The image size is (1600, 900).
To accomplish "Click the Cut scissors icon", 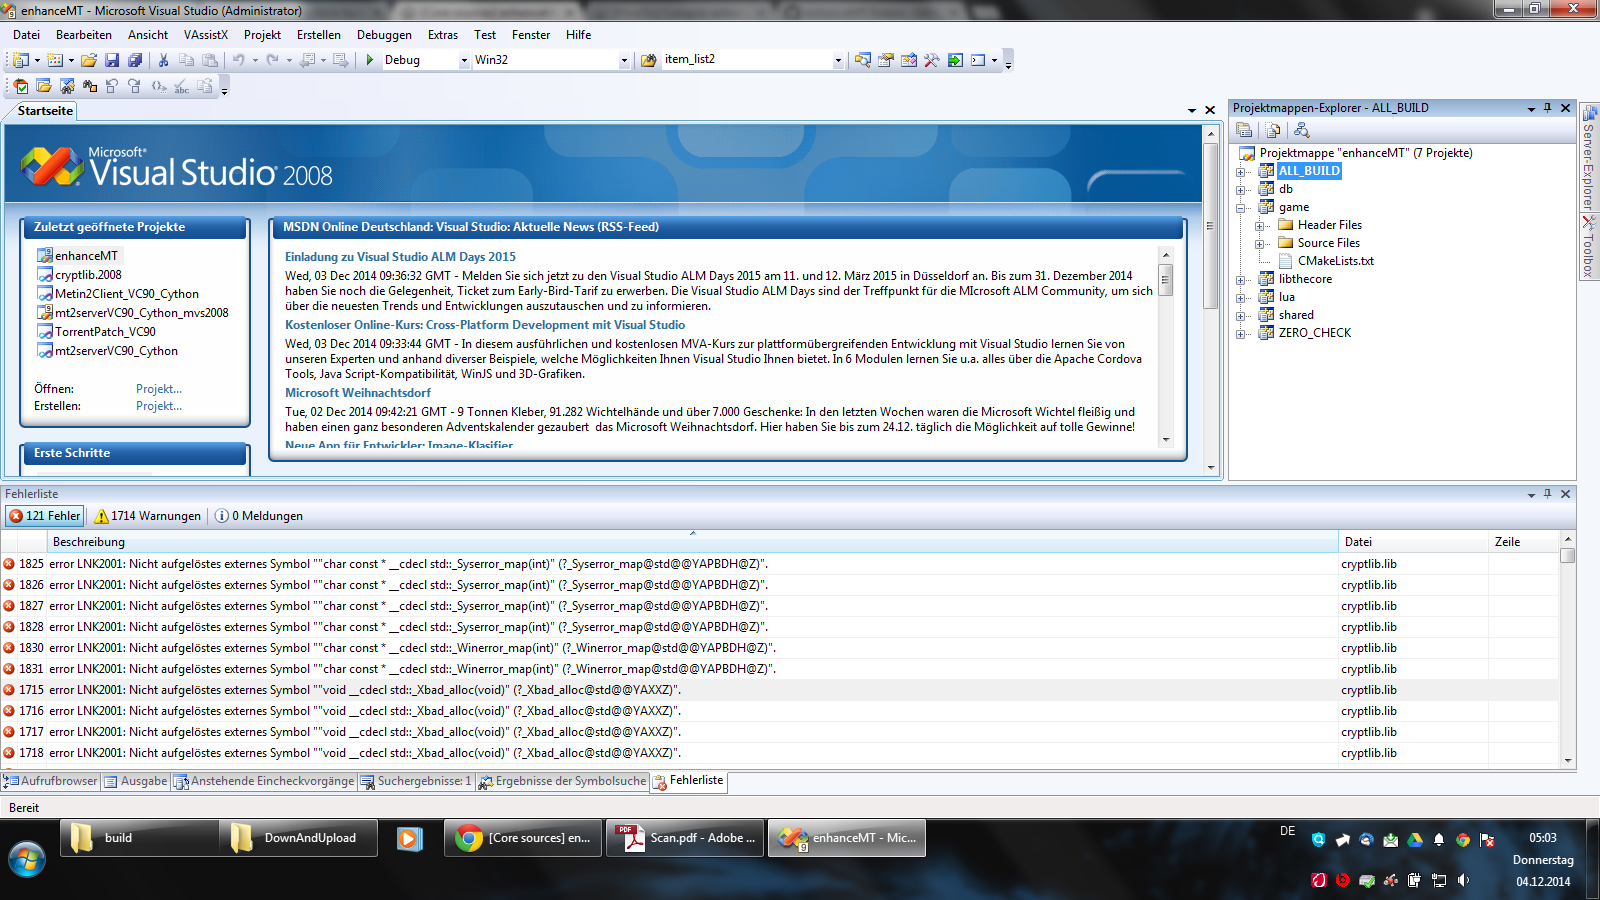I will pyautogui.click(x=163, y=60).
